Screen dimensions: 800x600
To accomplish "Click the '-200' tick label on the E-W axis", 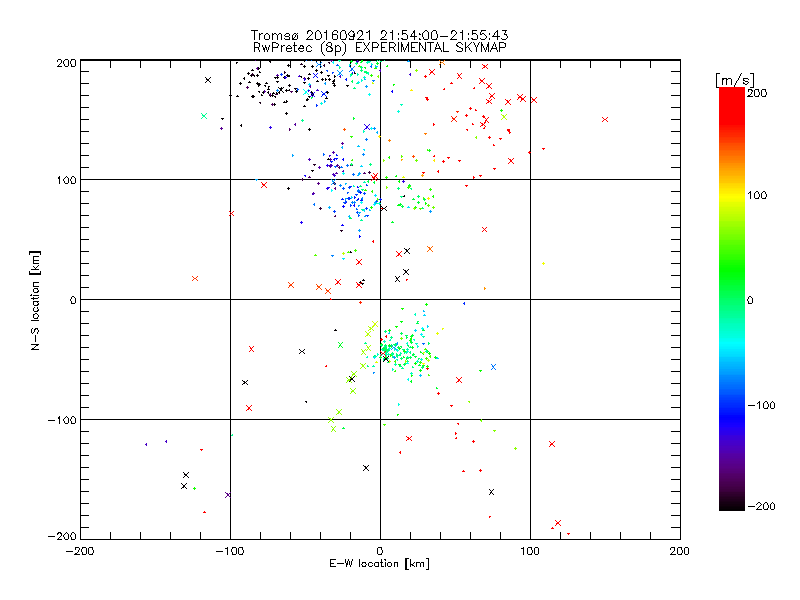I will click(80, 551).
